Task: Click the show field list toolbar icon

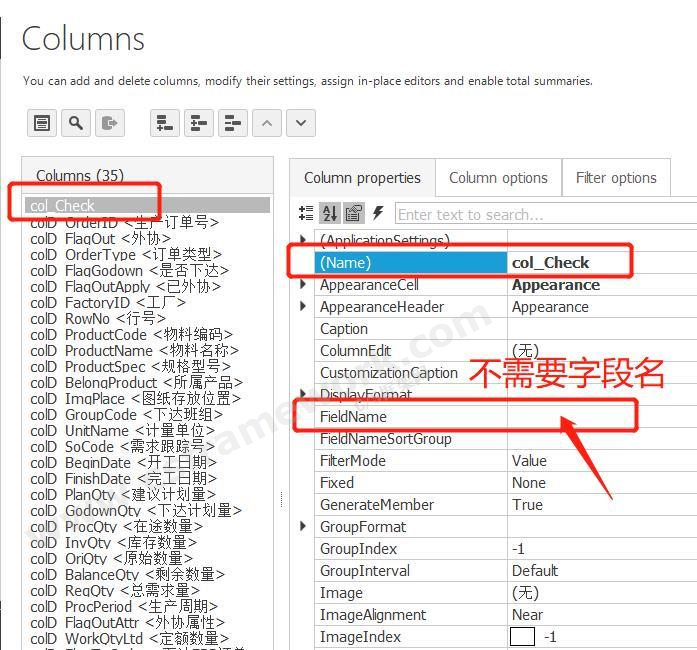Action: point(42,123)
